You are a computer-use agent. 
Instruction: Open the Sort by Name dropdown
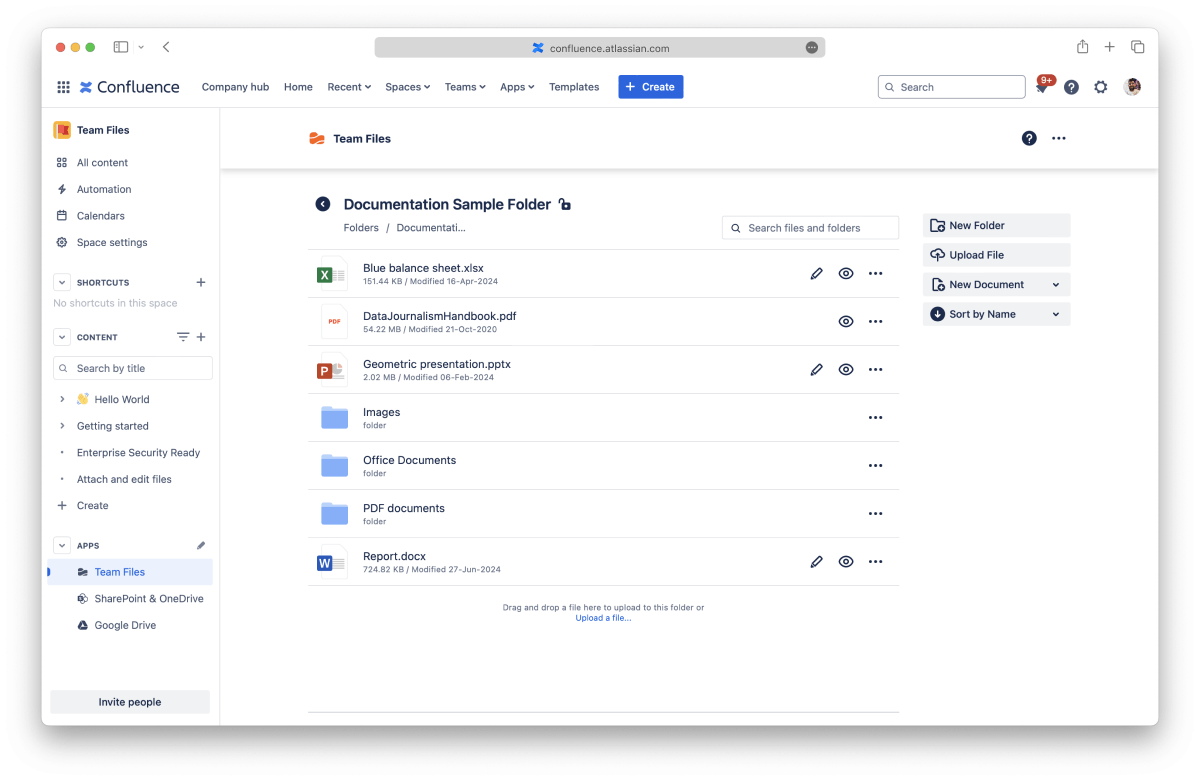click(x=996, y=314)
